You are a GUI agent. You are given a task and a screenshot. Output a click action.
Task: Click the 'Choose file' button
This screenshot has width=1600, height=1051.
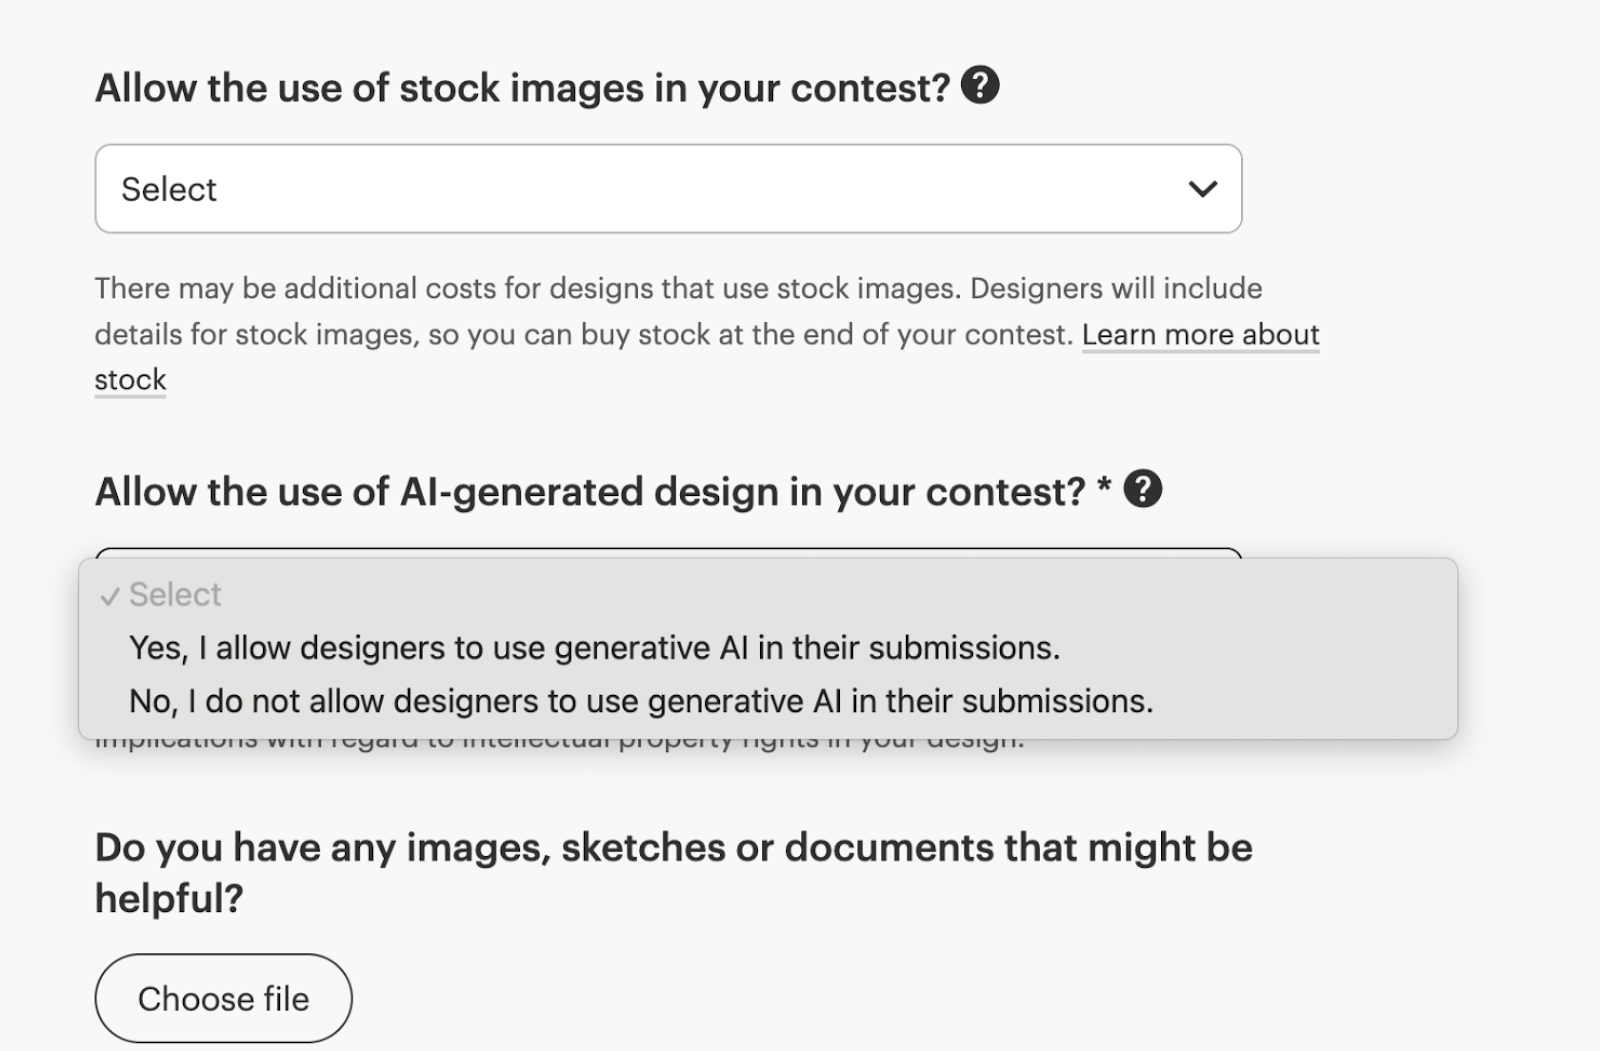[223, 998]
